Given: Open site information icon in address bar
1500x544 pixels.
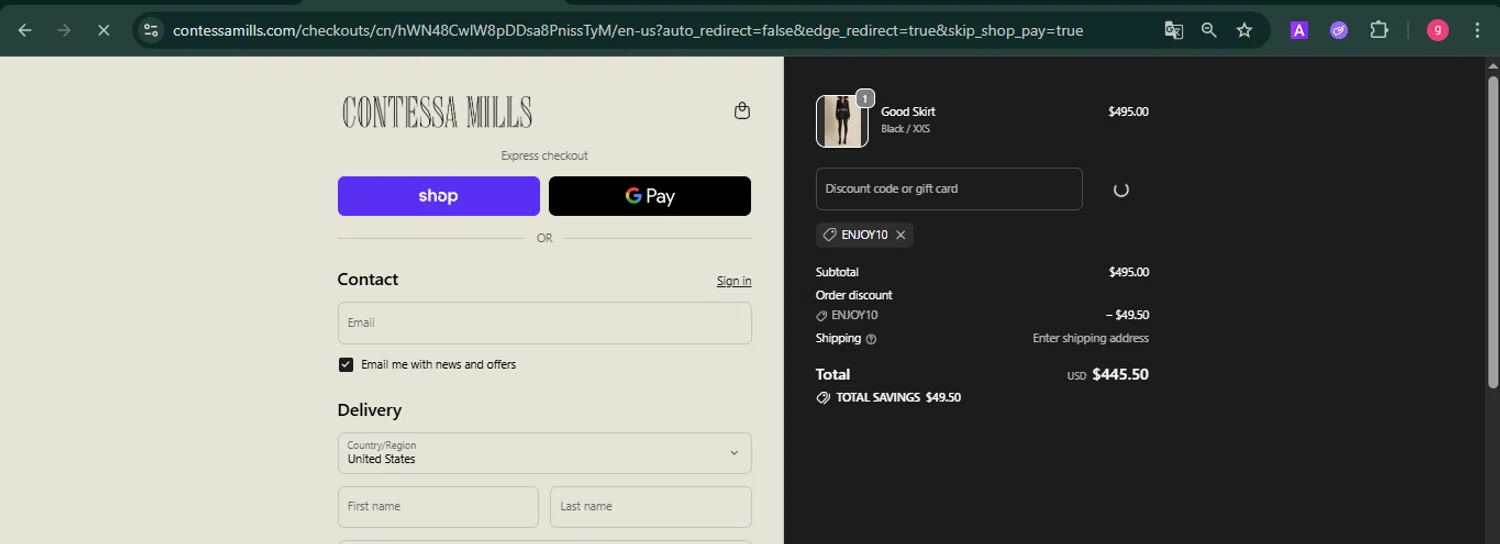Looking at the screenshot, I should (151, 30).
